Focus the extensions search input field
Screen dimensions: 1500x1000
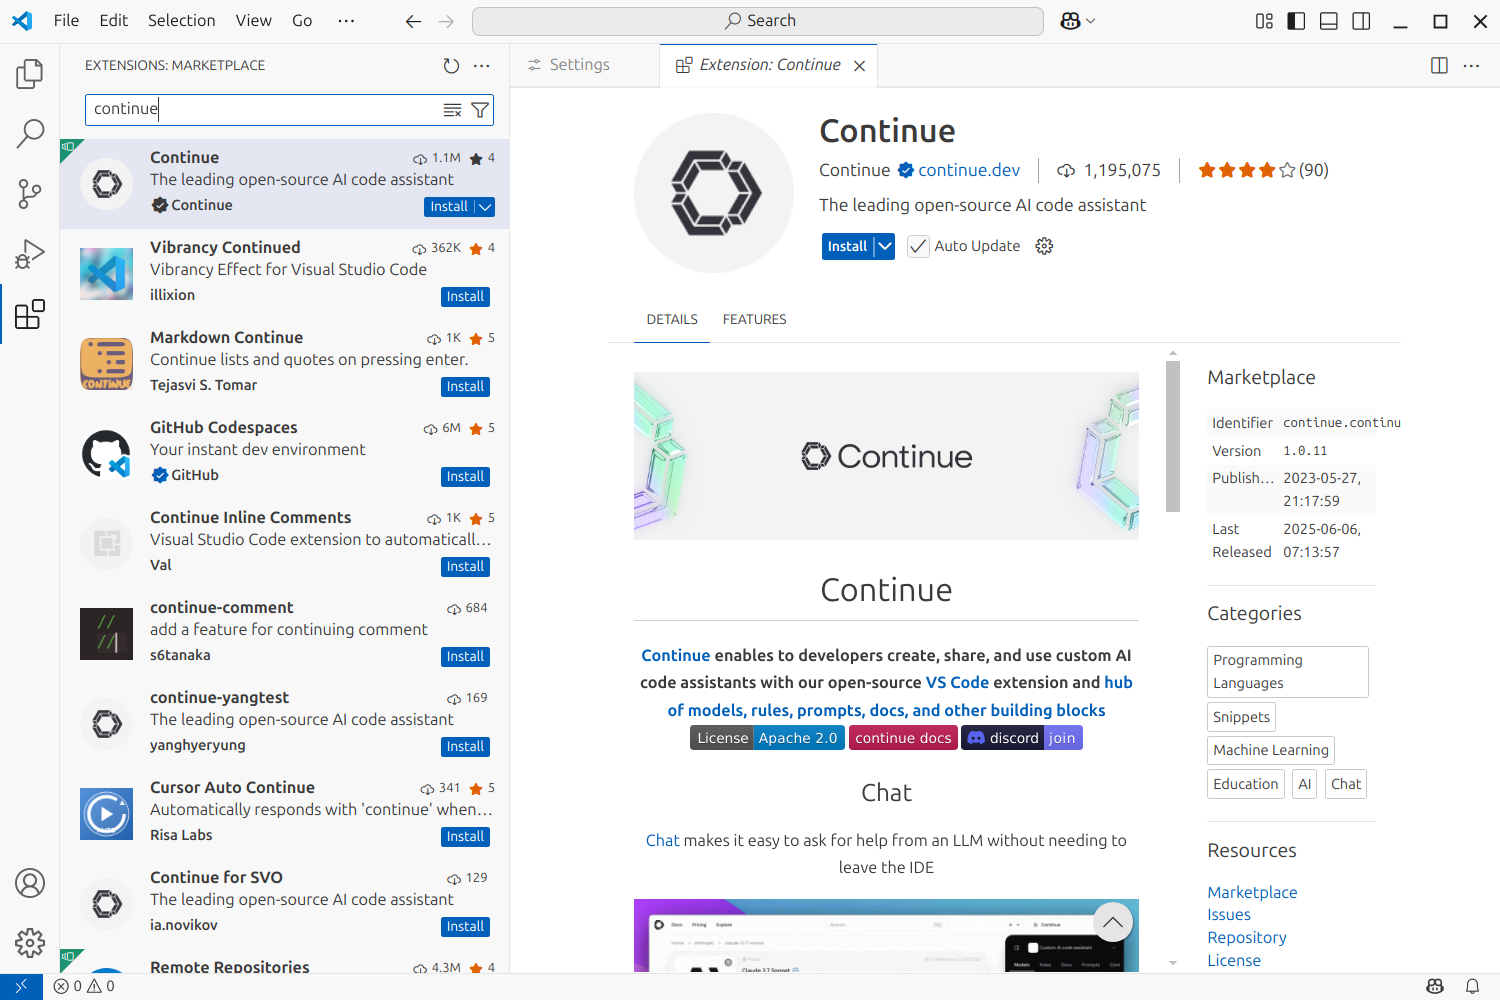point(264,109)
